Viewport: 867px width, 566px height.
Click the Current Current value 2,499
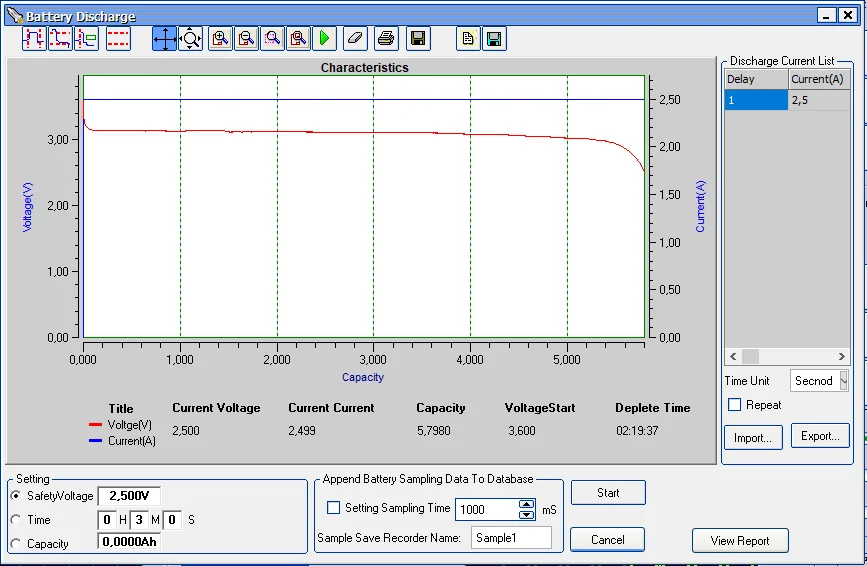pyautogui.click(x=302, y=431)
